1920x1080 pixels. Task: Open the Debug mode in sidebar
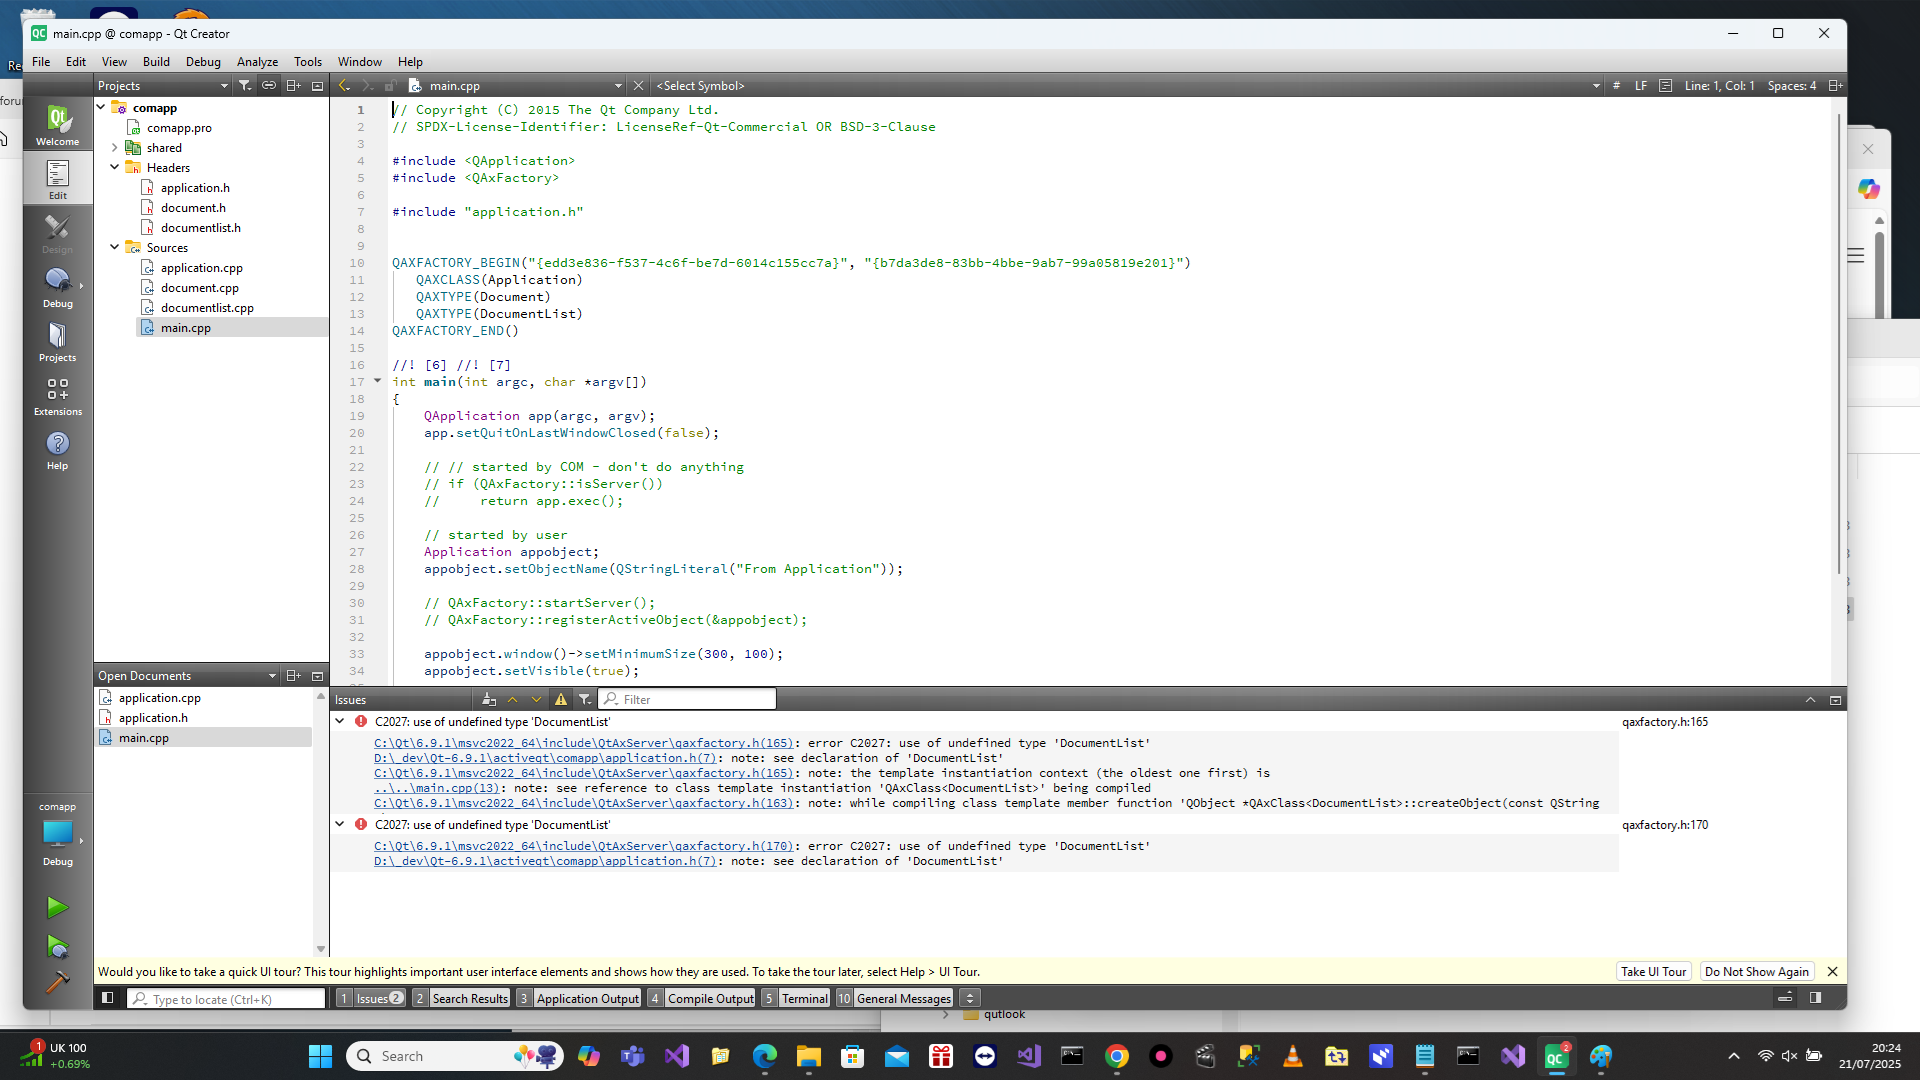pos(58,287)
